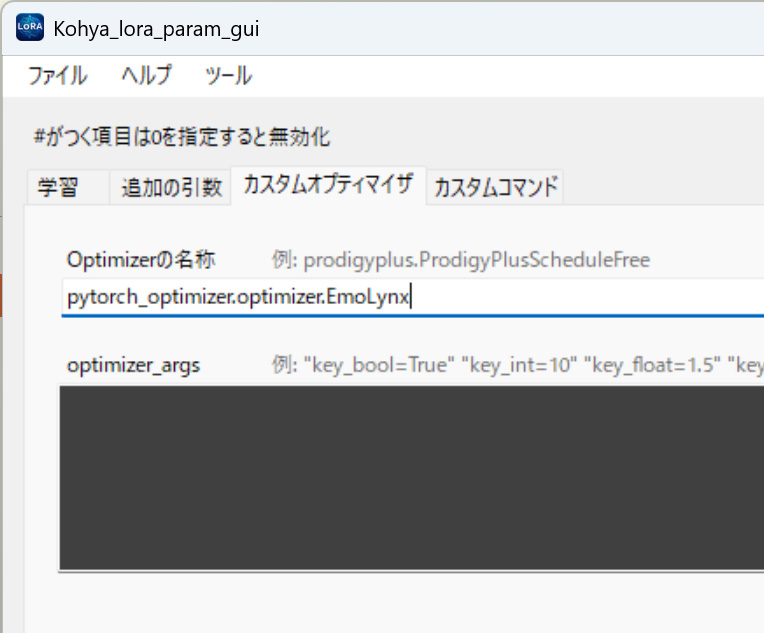This screenshot has width=764, height=633.
Task: Open the ファイル menu
Action: click(57, 76)
